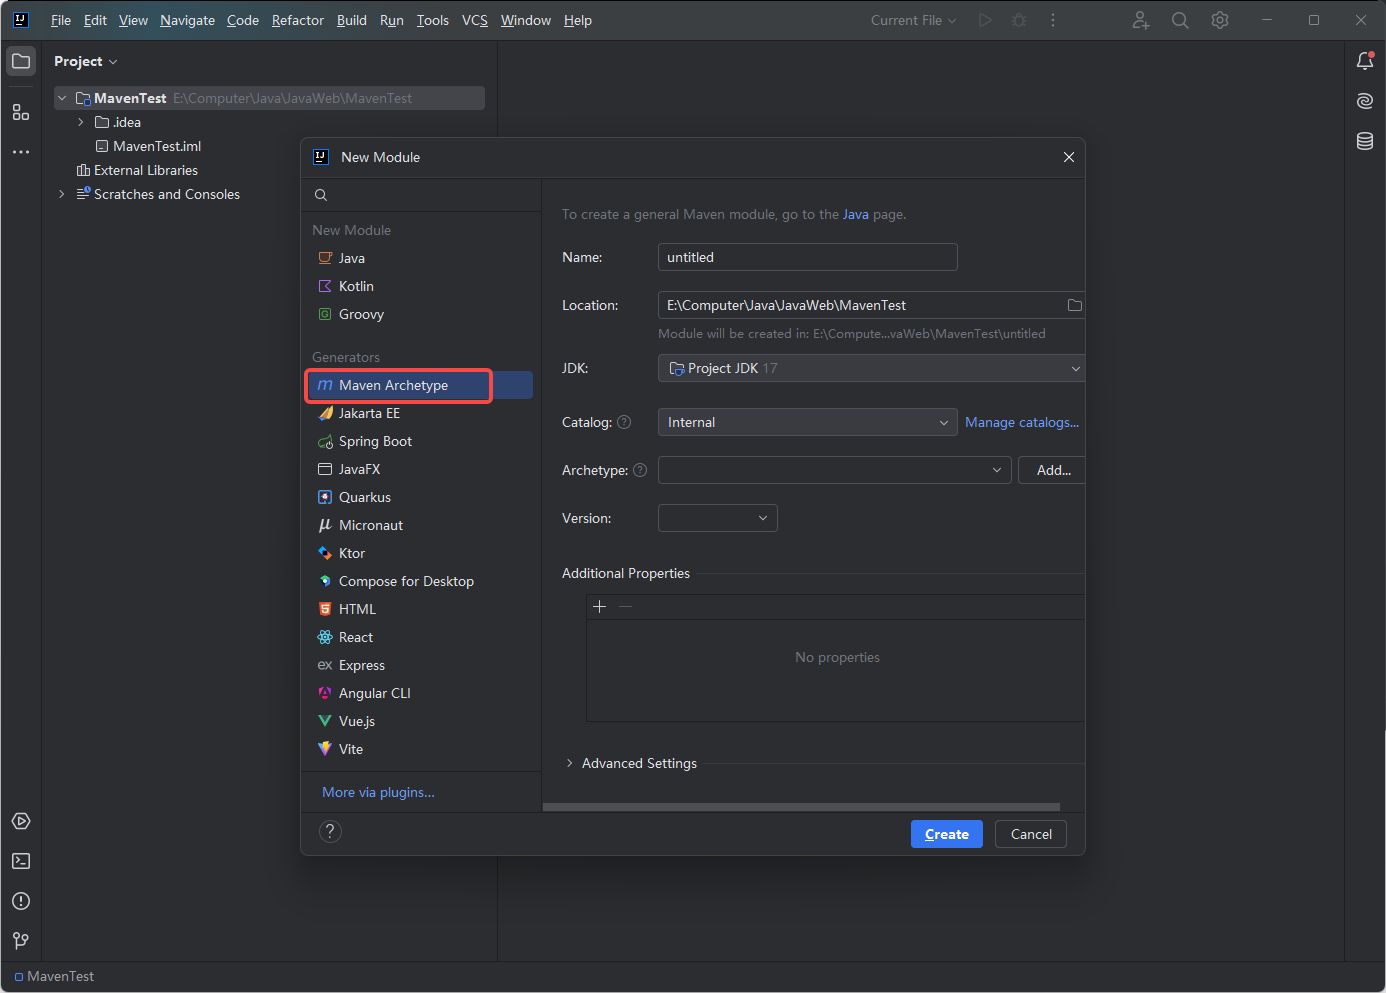
Task: Click the Add... archetype button
Action: click(1052, 470)
